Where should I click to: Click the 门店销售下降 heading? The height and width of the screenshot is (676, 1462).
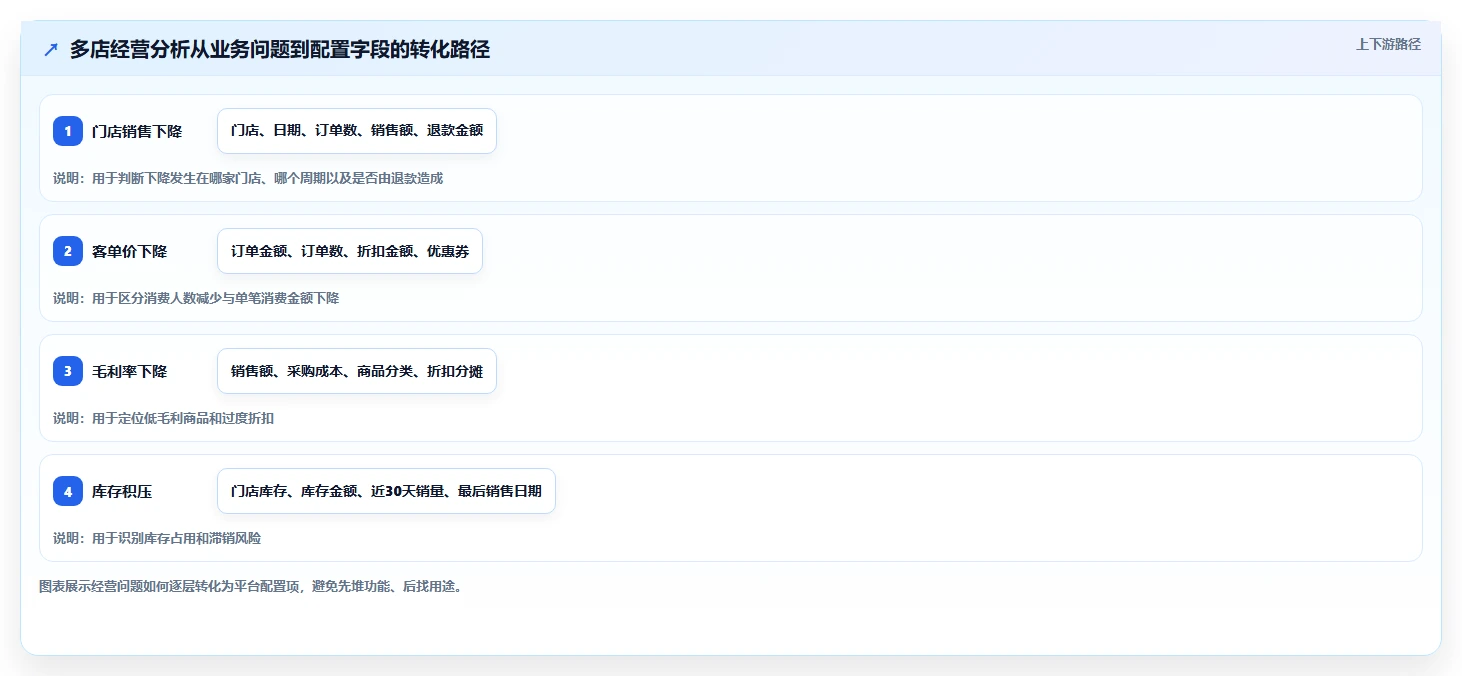tap(137, 131)
